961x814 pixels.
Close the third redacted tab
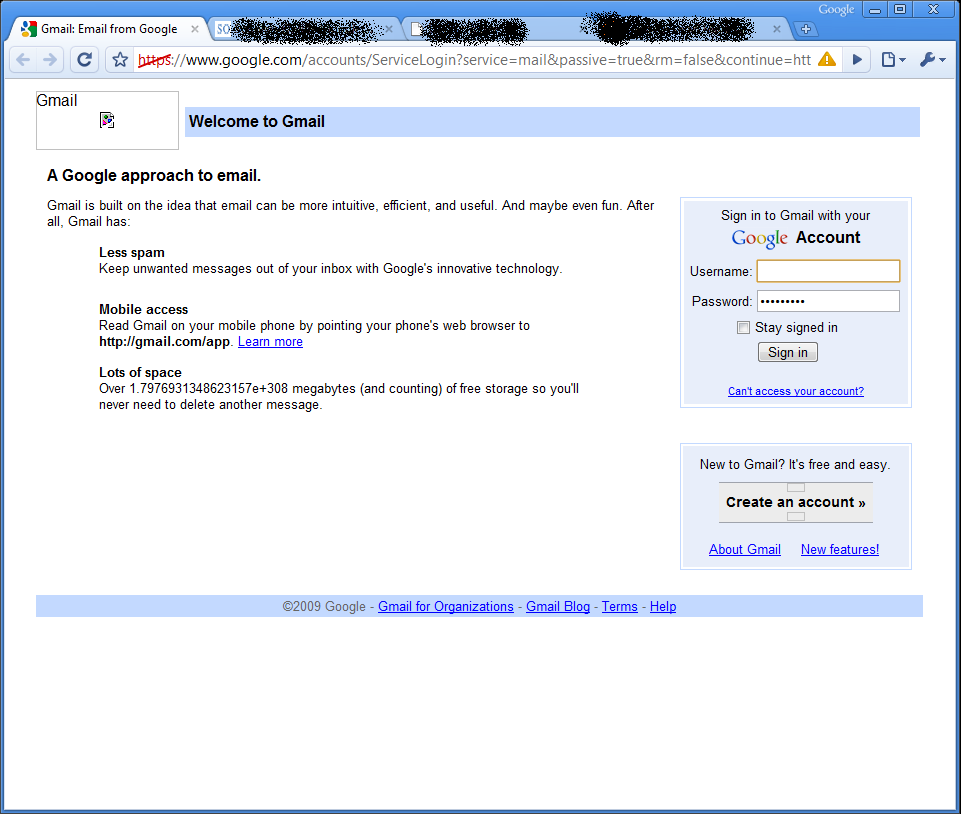(x=777, y=29)
